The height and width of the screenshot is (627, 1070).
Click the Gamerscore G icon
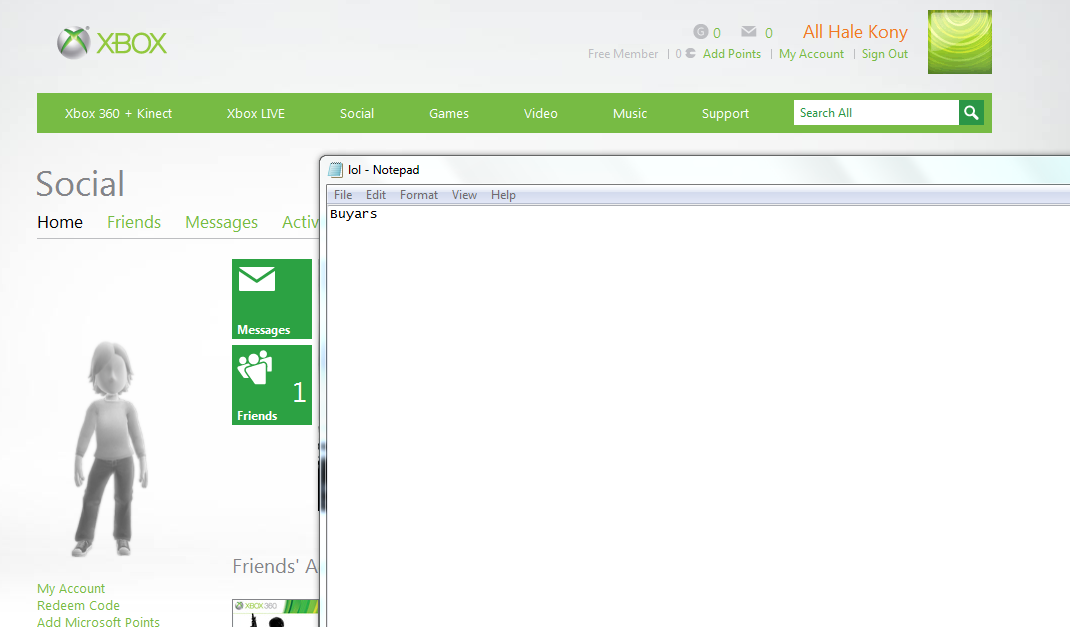[701, 31]
